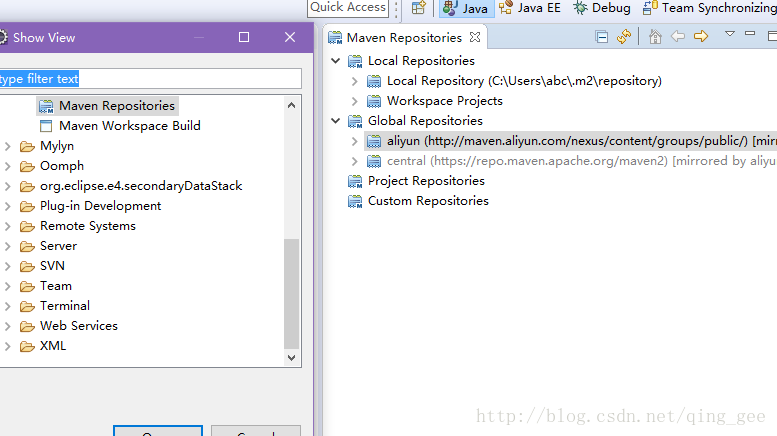Expand the Mylyn folder
The width and height of the screenshot is (777, 436).
click(x=7, y=146)
